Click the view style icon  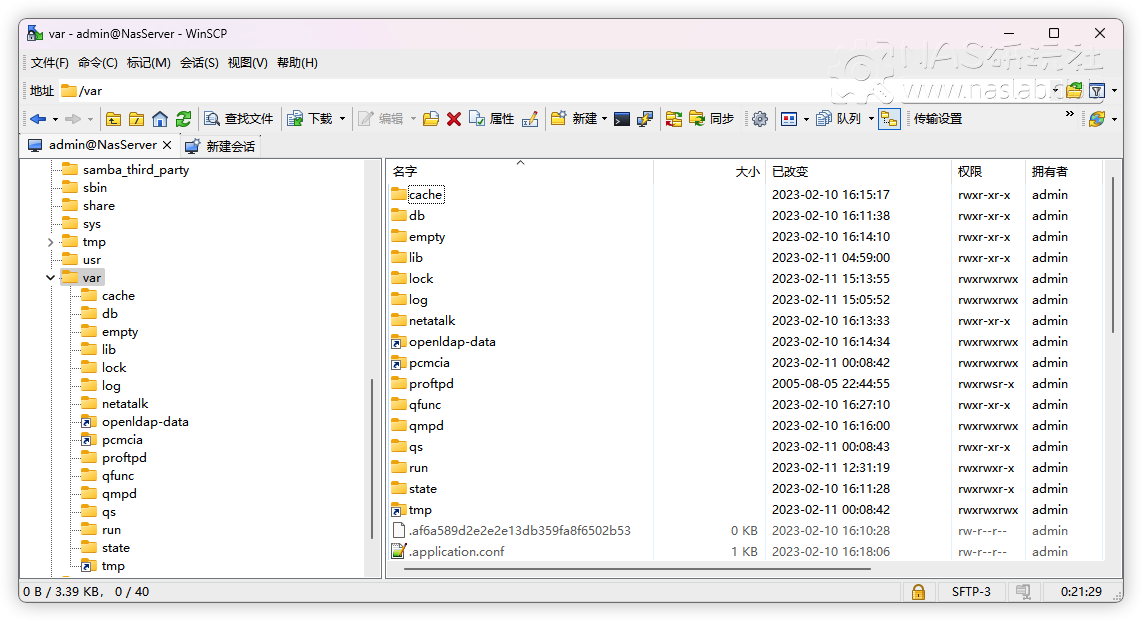tap(789, 119)
